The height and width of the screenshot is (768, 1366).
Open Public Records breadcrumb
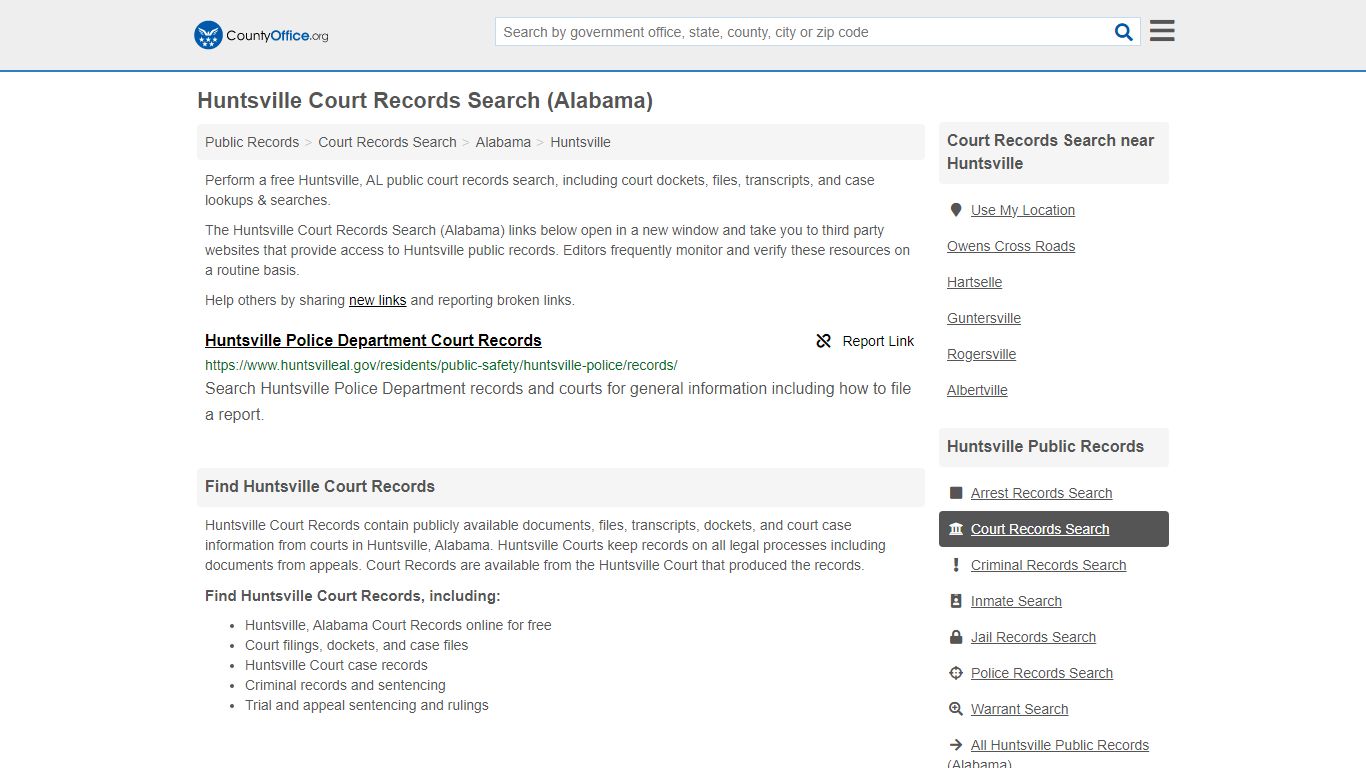pyautogui.click(x=252, y=142)
